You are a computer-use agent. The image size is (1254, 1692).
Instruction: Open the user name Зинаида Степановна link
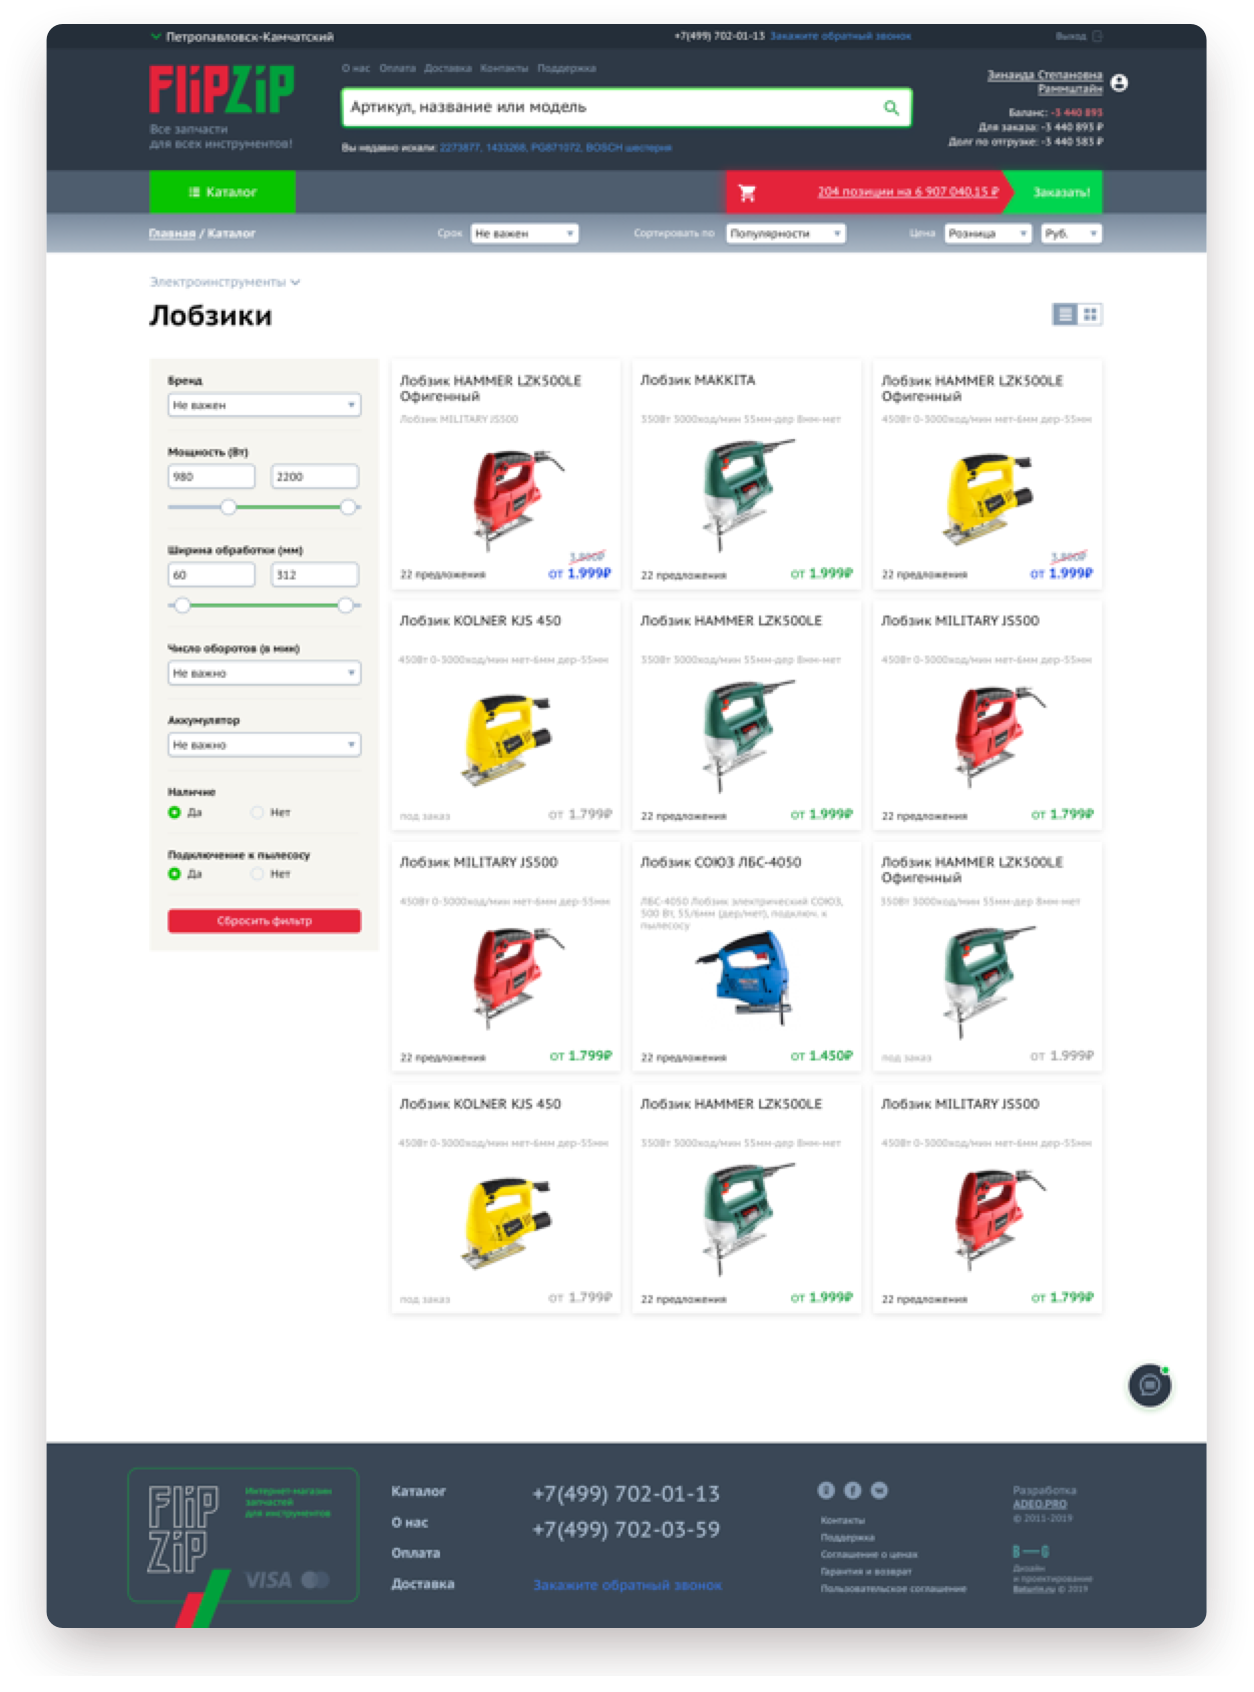tap(1045, 82)
